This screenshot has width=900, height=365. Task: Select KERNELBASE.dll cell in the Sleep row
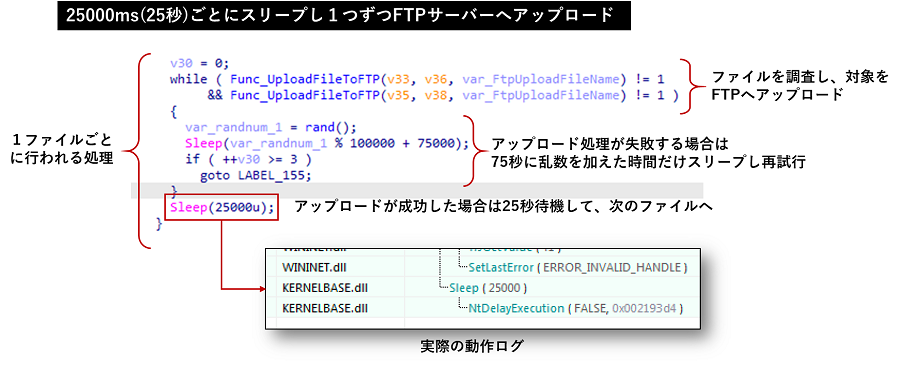click(325, 288)
